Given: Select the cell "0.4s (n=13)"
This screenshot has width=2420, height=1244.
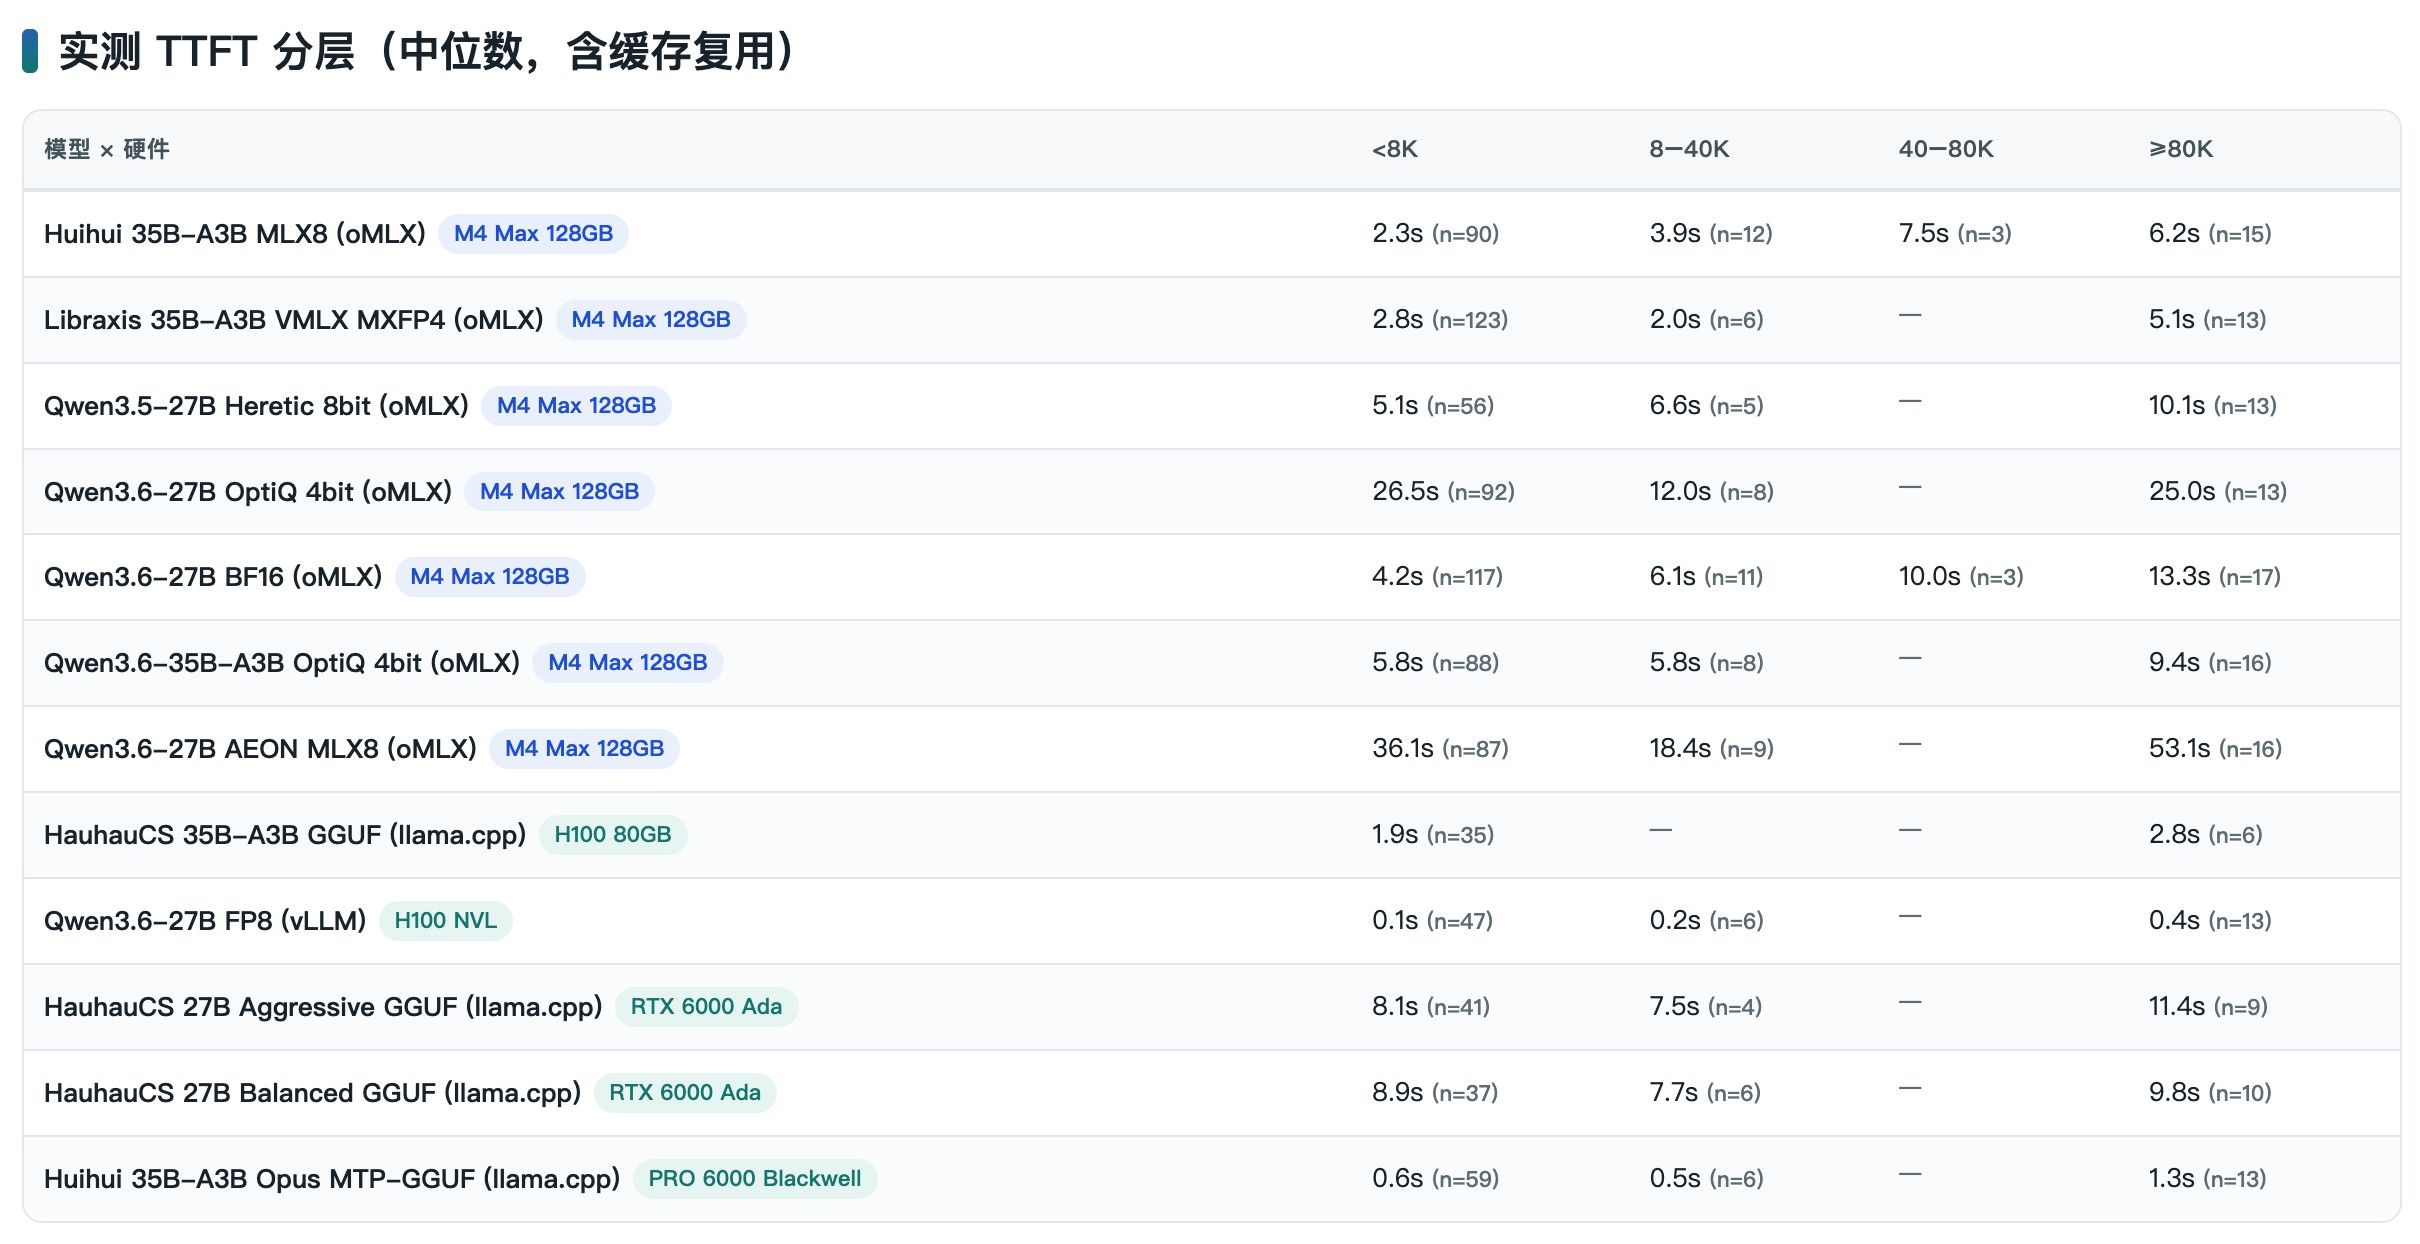Looking at the screenshot, I should [x=2210, y=921].
